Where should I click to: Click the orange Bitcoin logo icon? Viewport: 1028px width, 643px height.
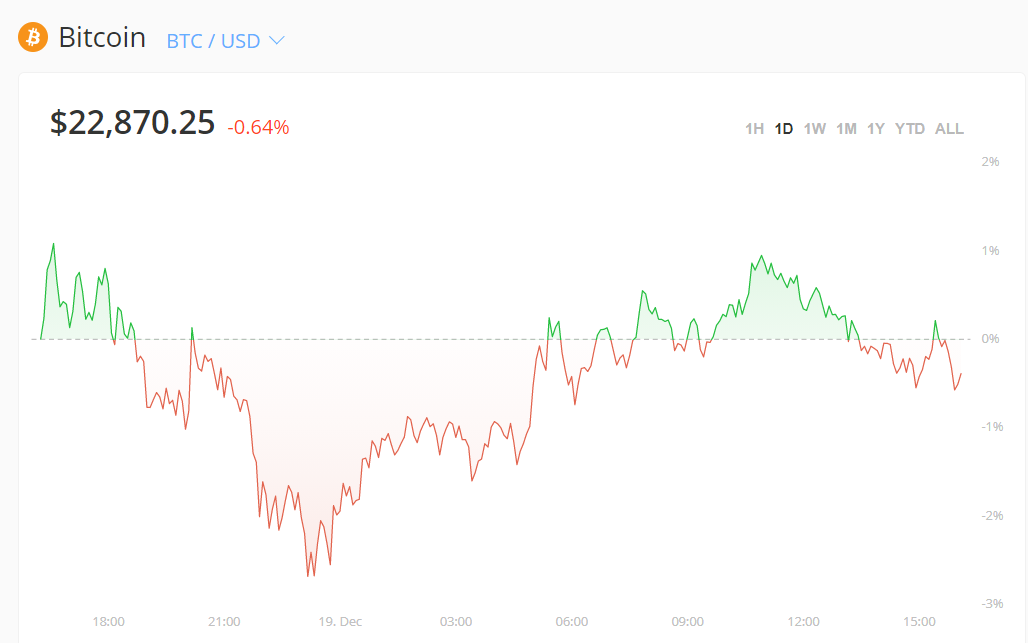[x=33, y=38]
